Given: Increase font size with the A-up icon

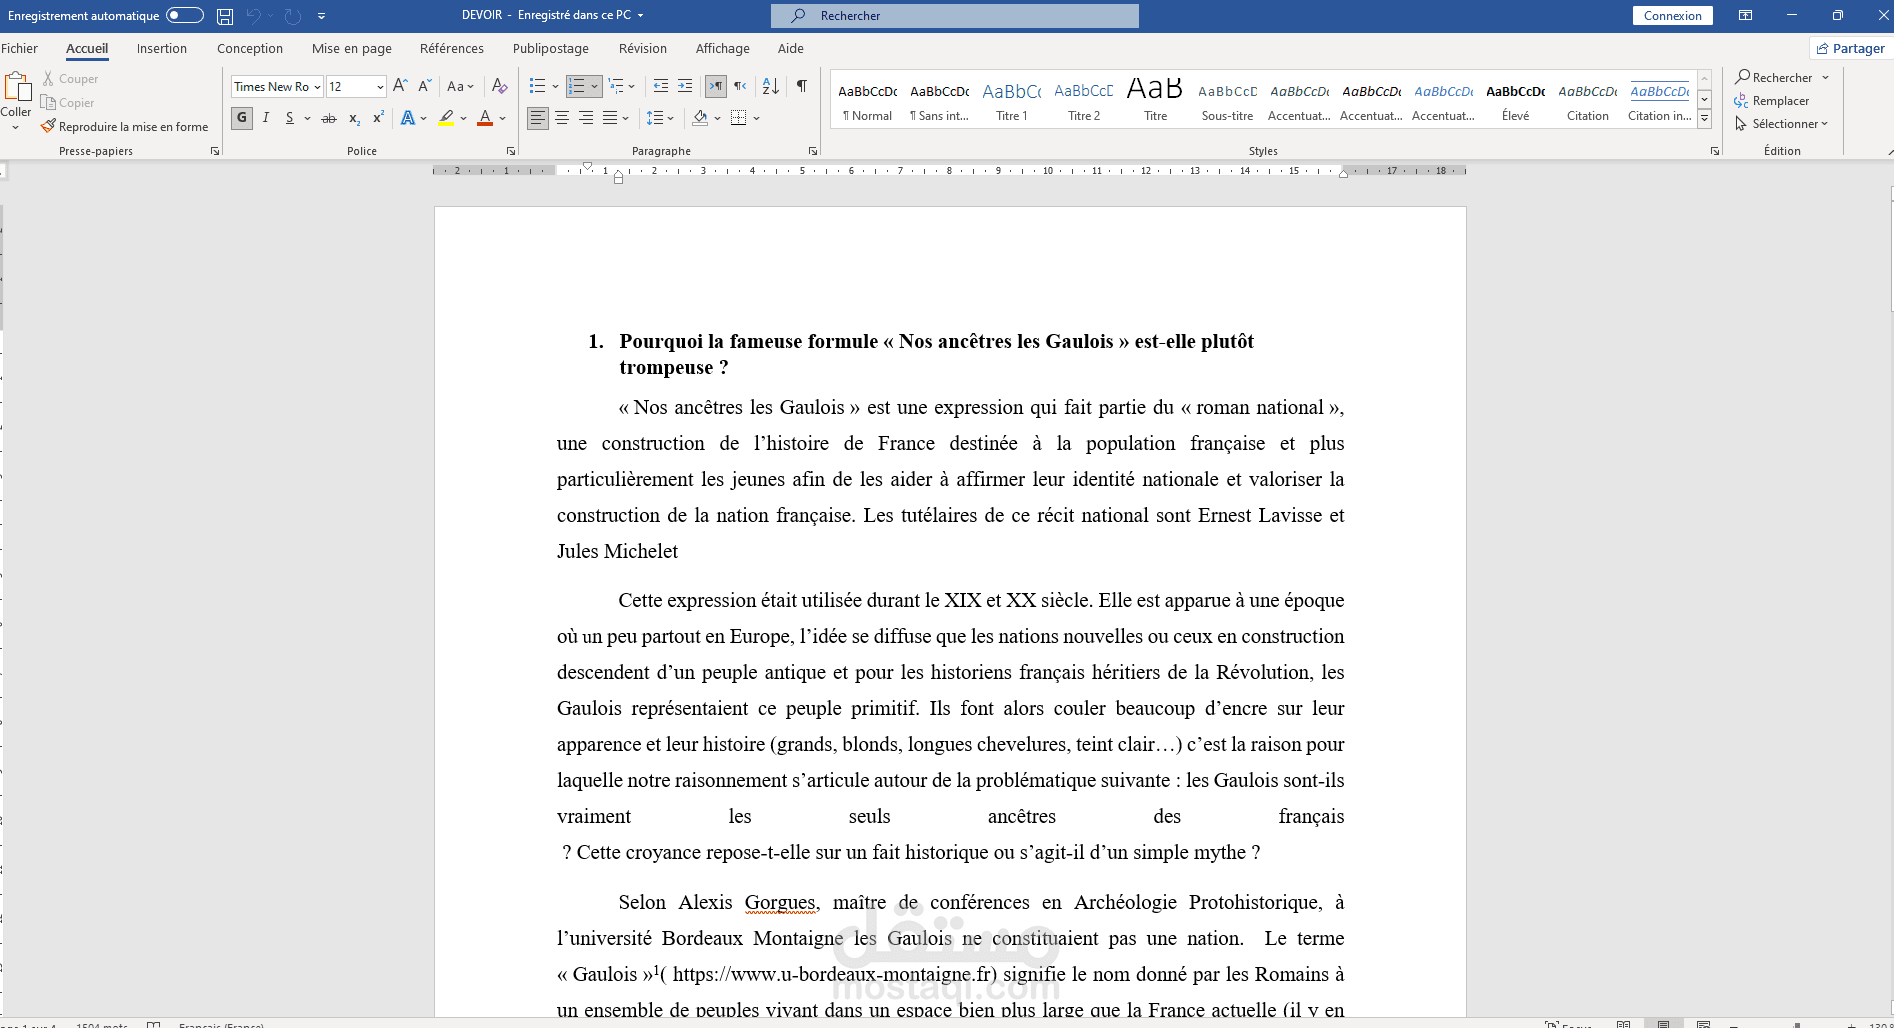Looking at the screenshot, I should point(400,86).
